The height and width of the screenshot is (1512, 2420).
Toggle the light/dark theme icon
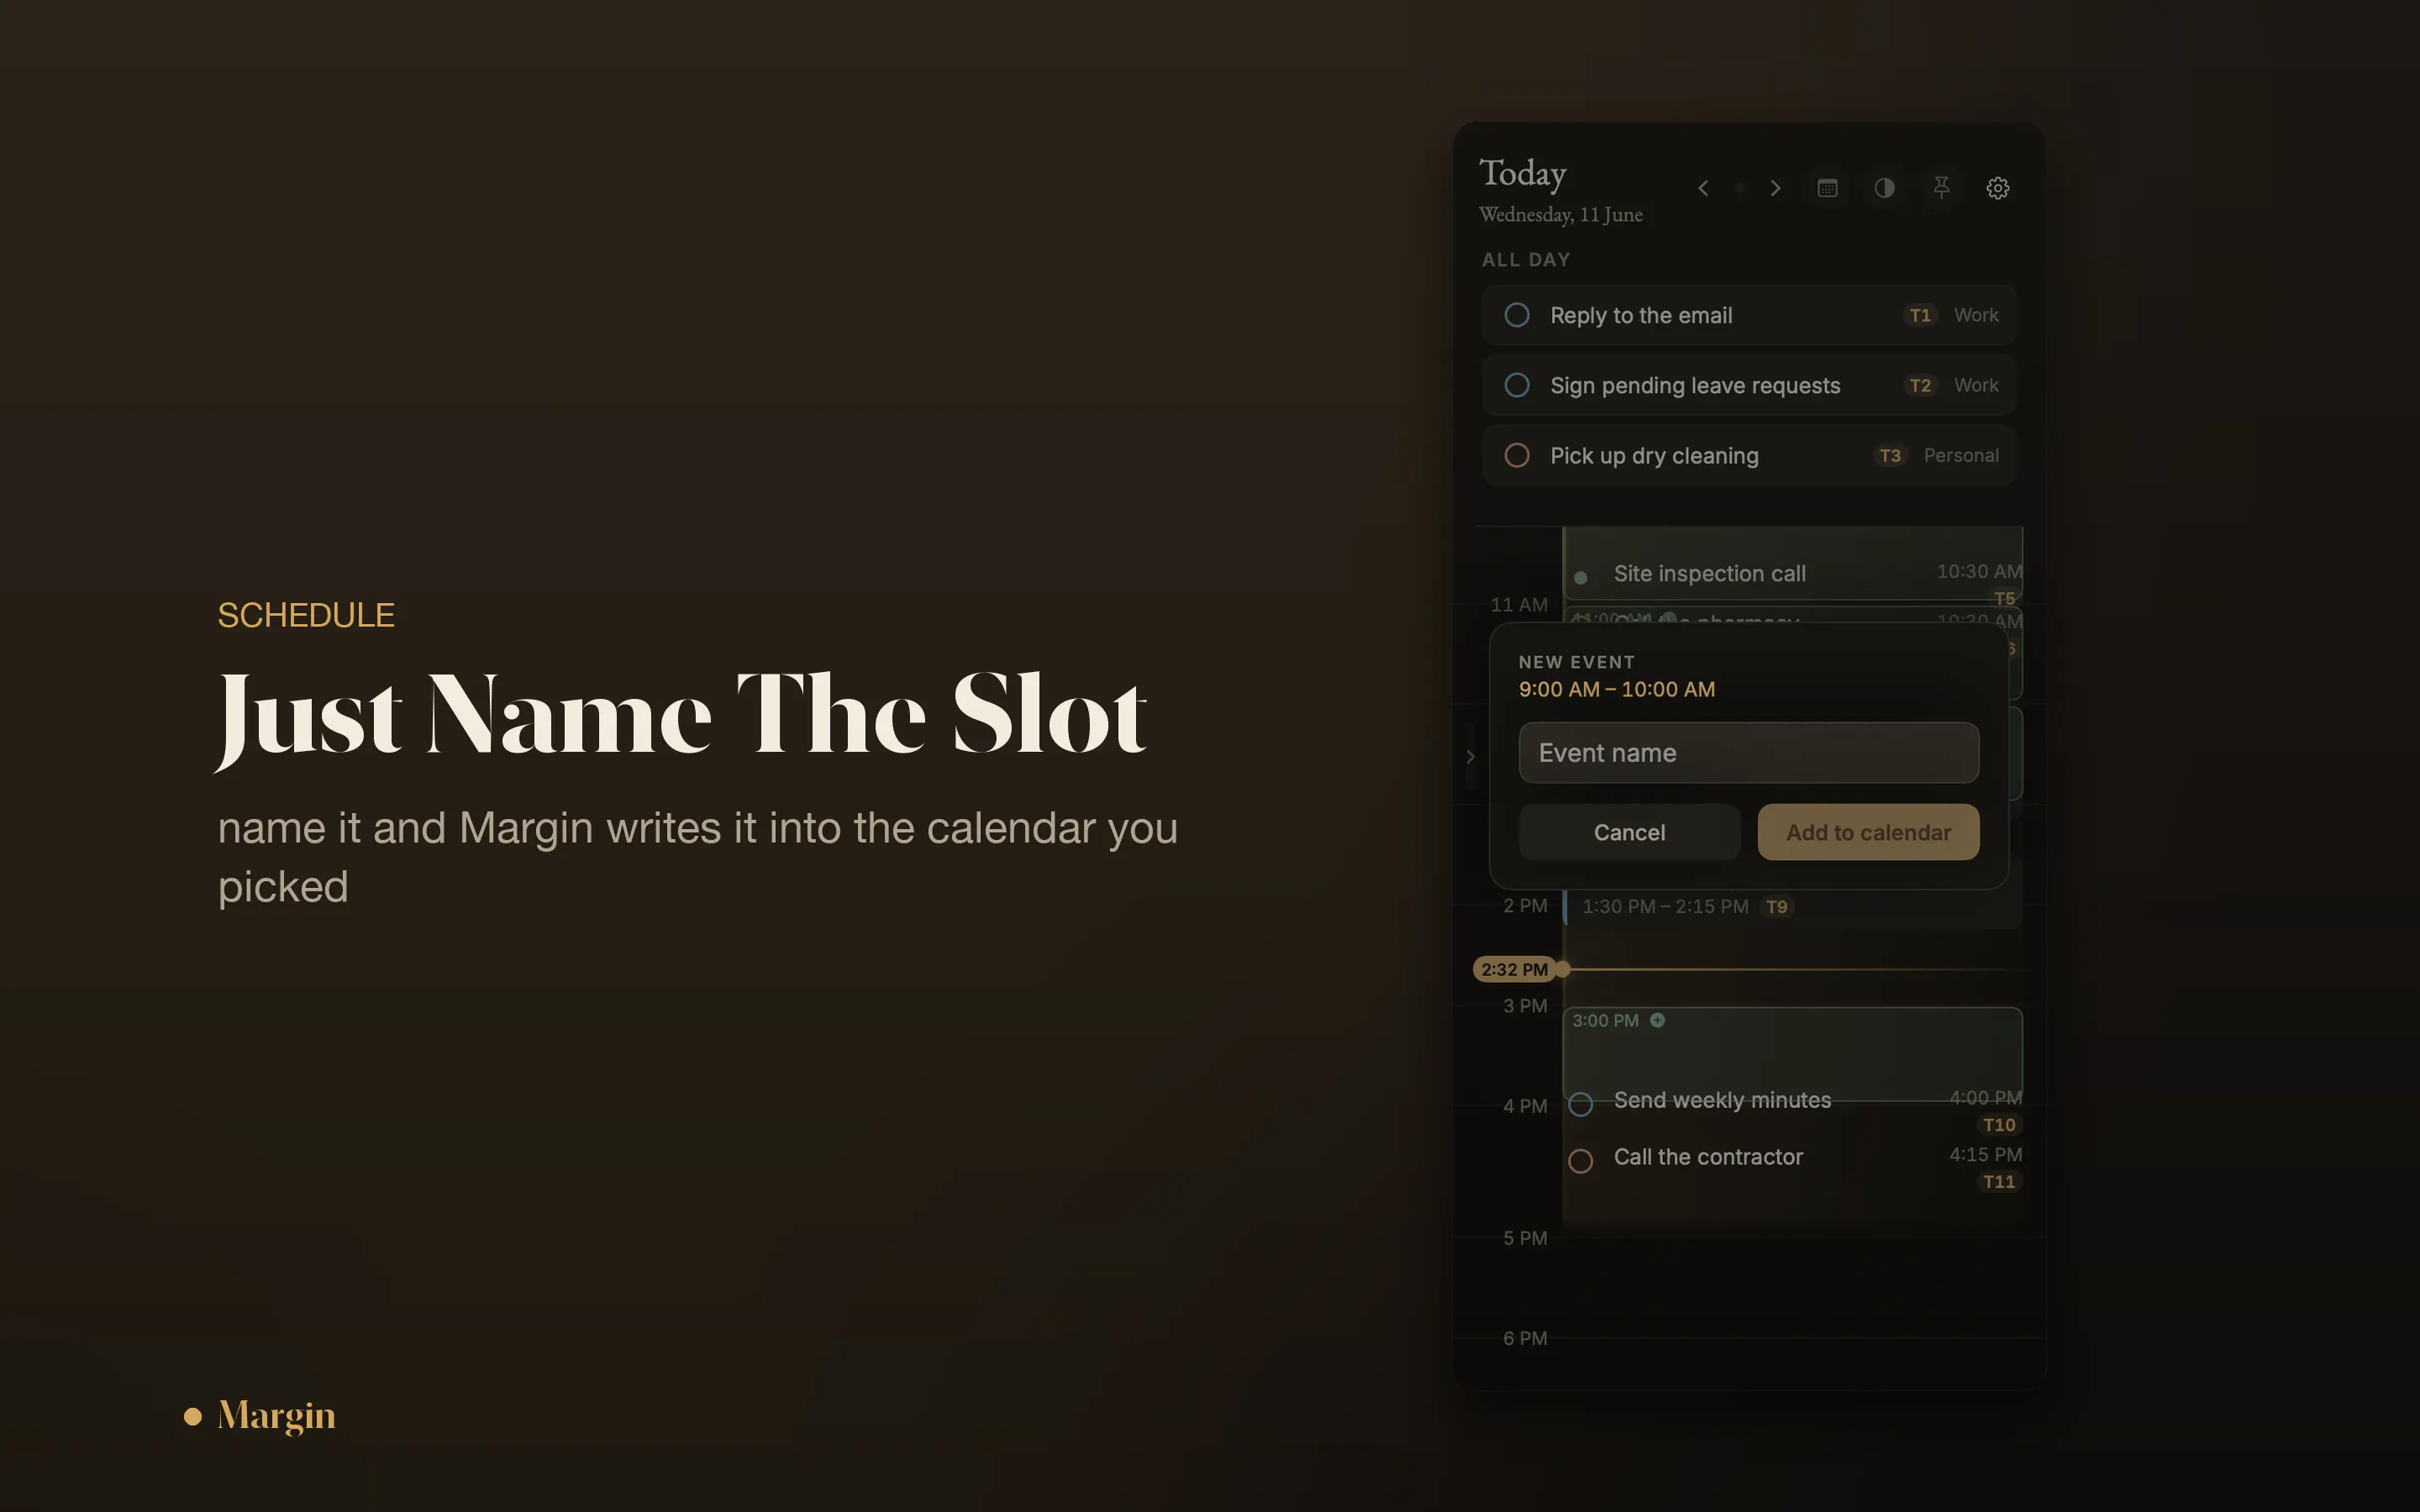click(x=1884, y=188)
